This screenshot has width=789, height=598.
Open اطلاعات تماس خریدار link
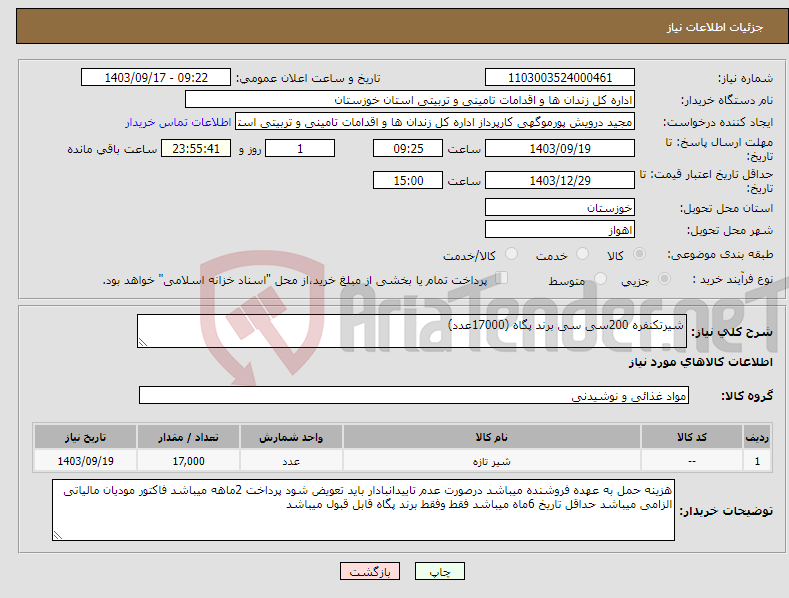pyautogui.click(x=178, y=122)
